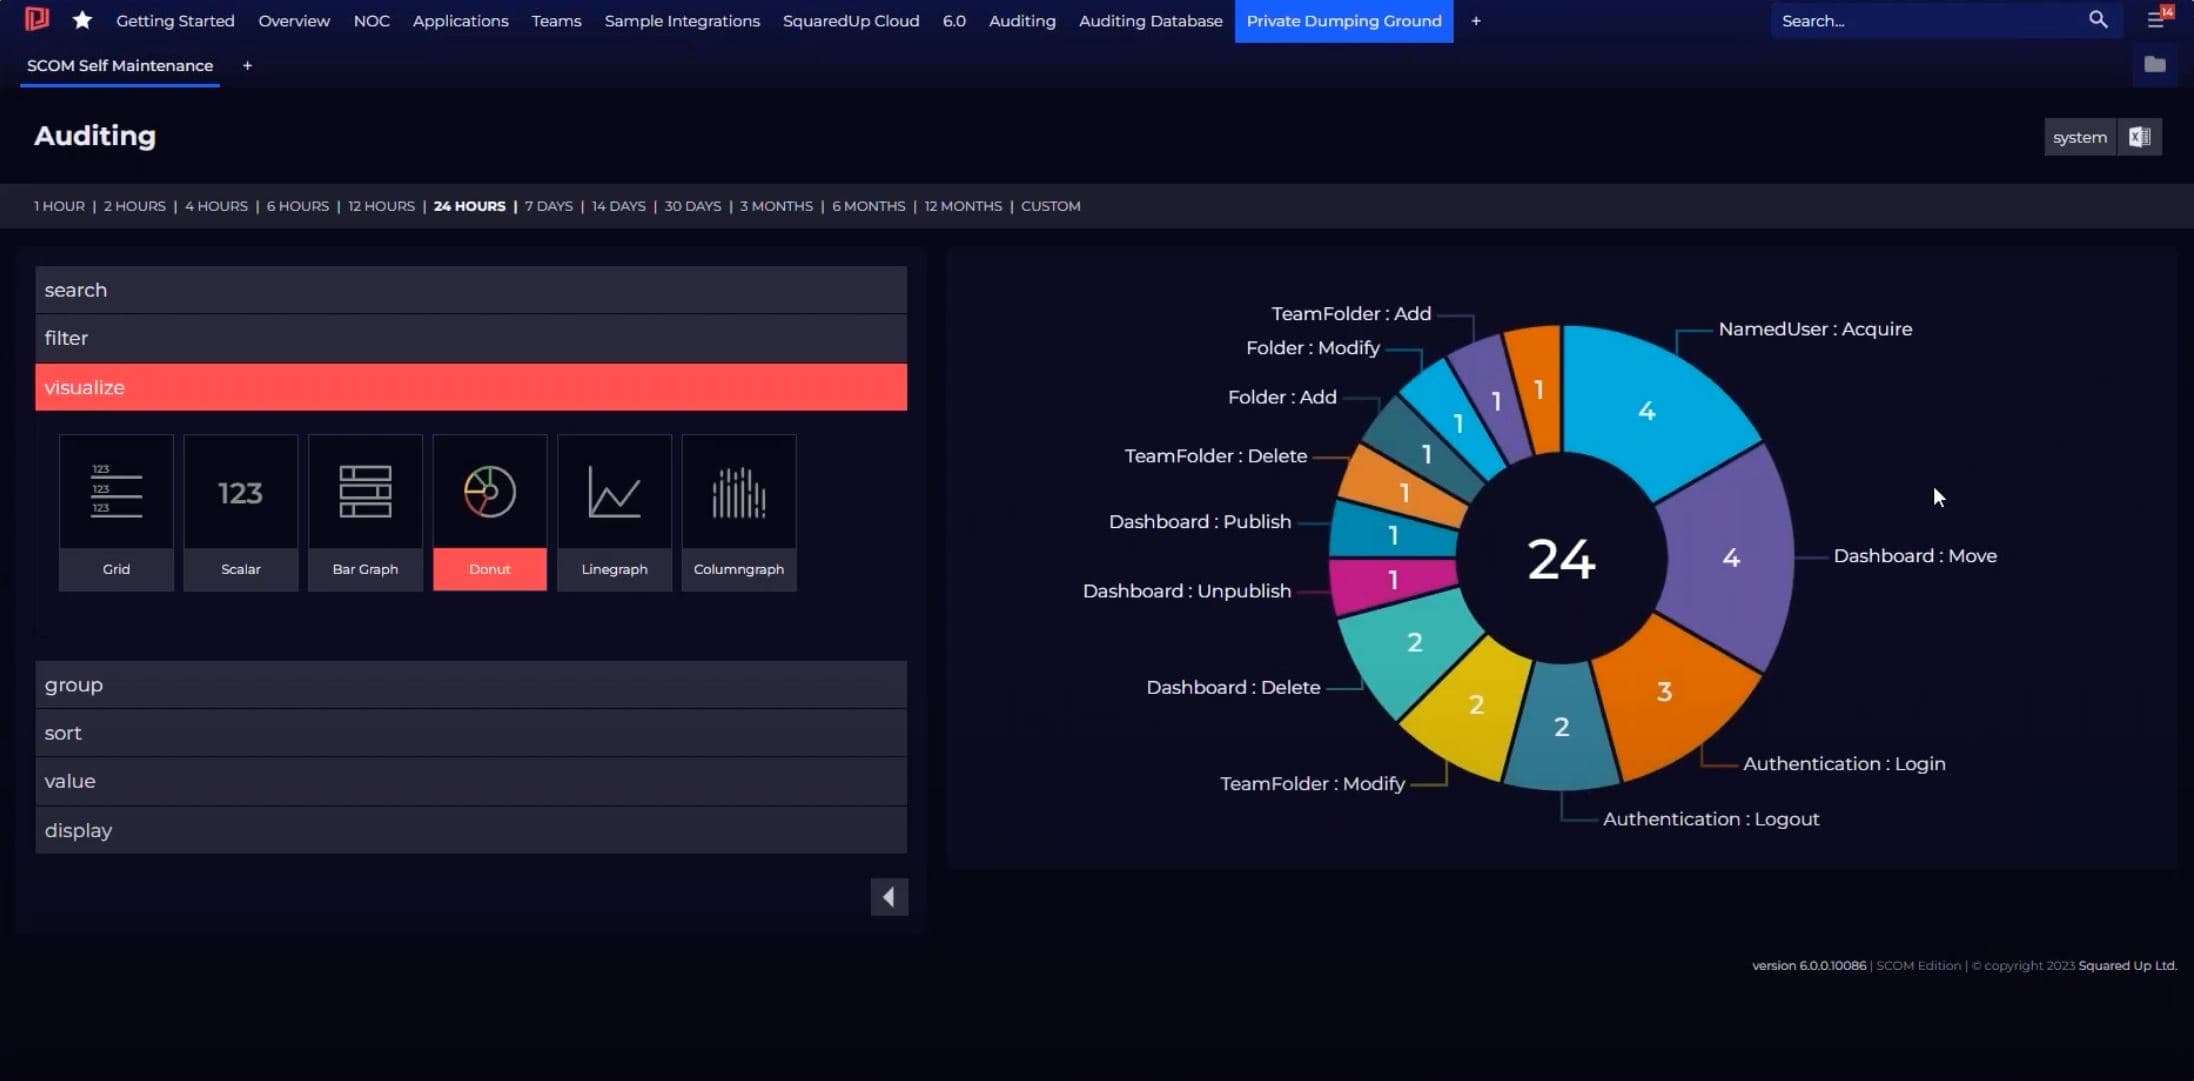The width and height of the screenshot is (2194, 1081).
Task: Open the search magnifier icon
Action: tap(2099, 20)
